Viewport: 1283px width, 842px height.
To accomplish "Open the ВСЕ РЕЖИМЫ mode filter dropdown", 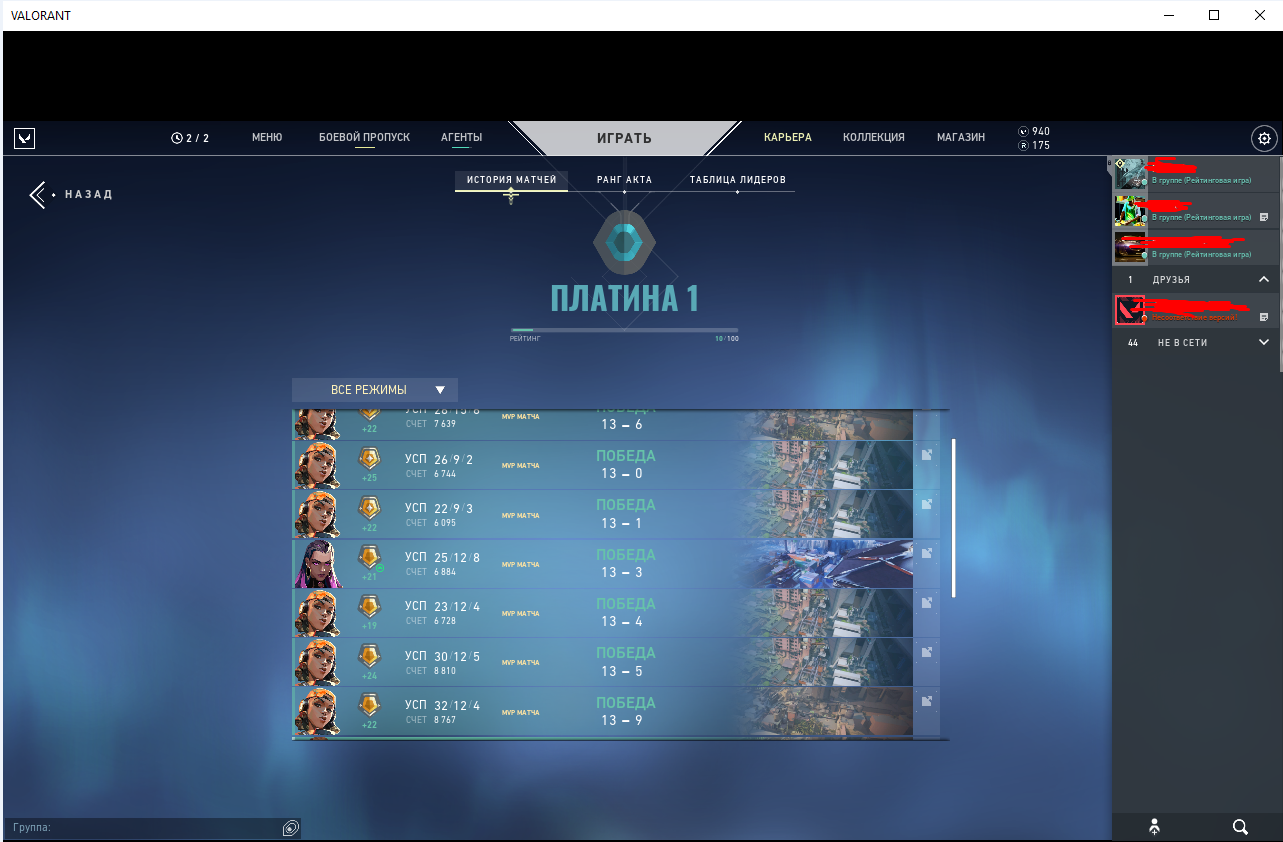I will [x=375, y=390].
